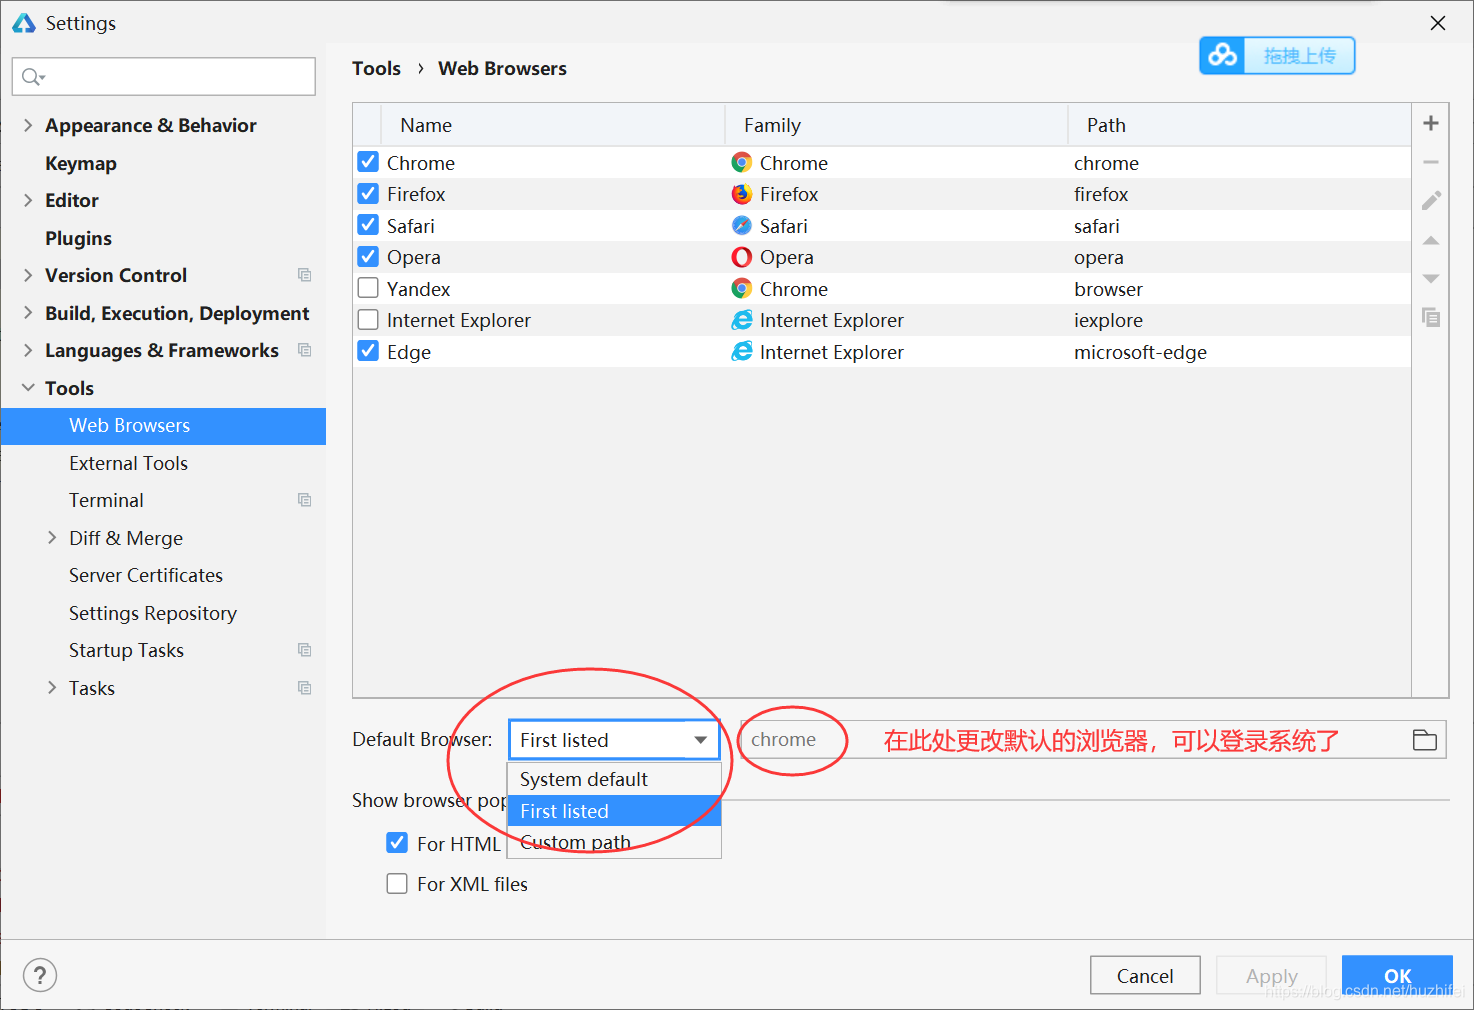1474x1010 pixels.
Task: Click the Internet Explorer icon in iexplore row
Action: [741, 320]
